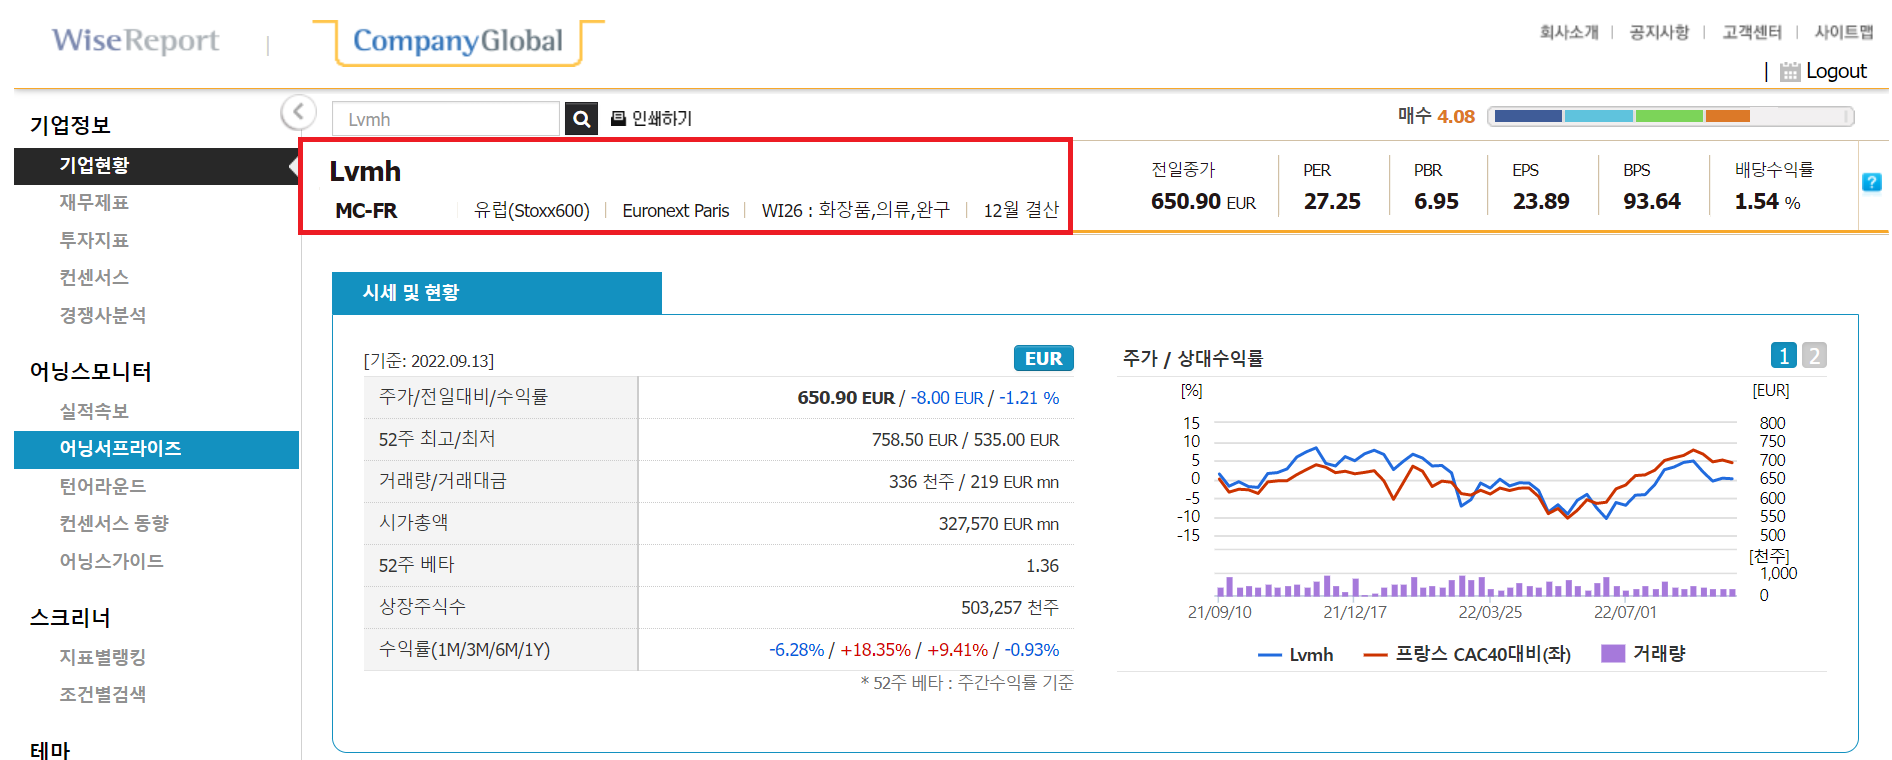Click the 시세 및 현황 tab
Image resolution: width=1892 pixels, height=760 pixels.
pyautogui.click(x=496, y=293)
